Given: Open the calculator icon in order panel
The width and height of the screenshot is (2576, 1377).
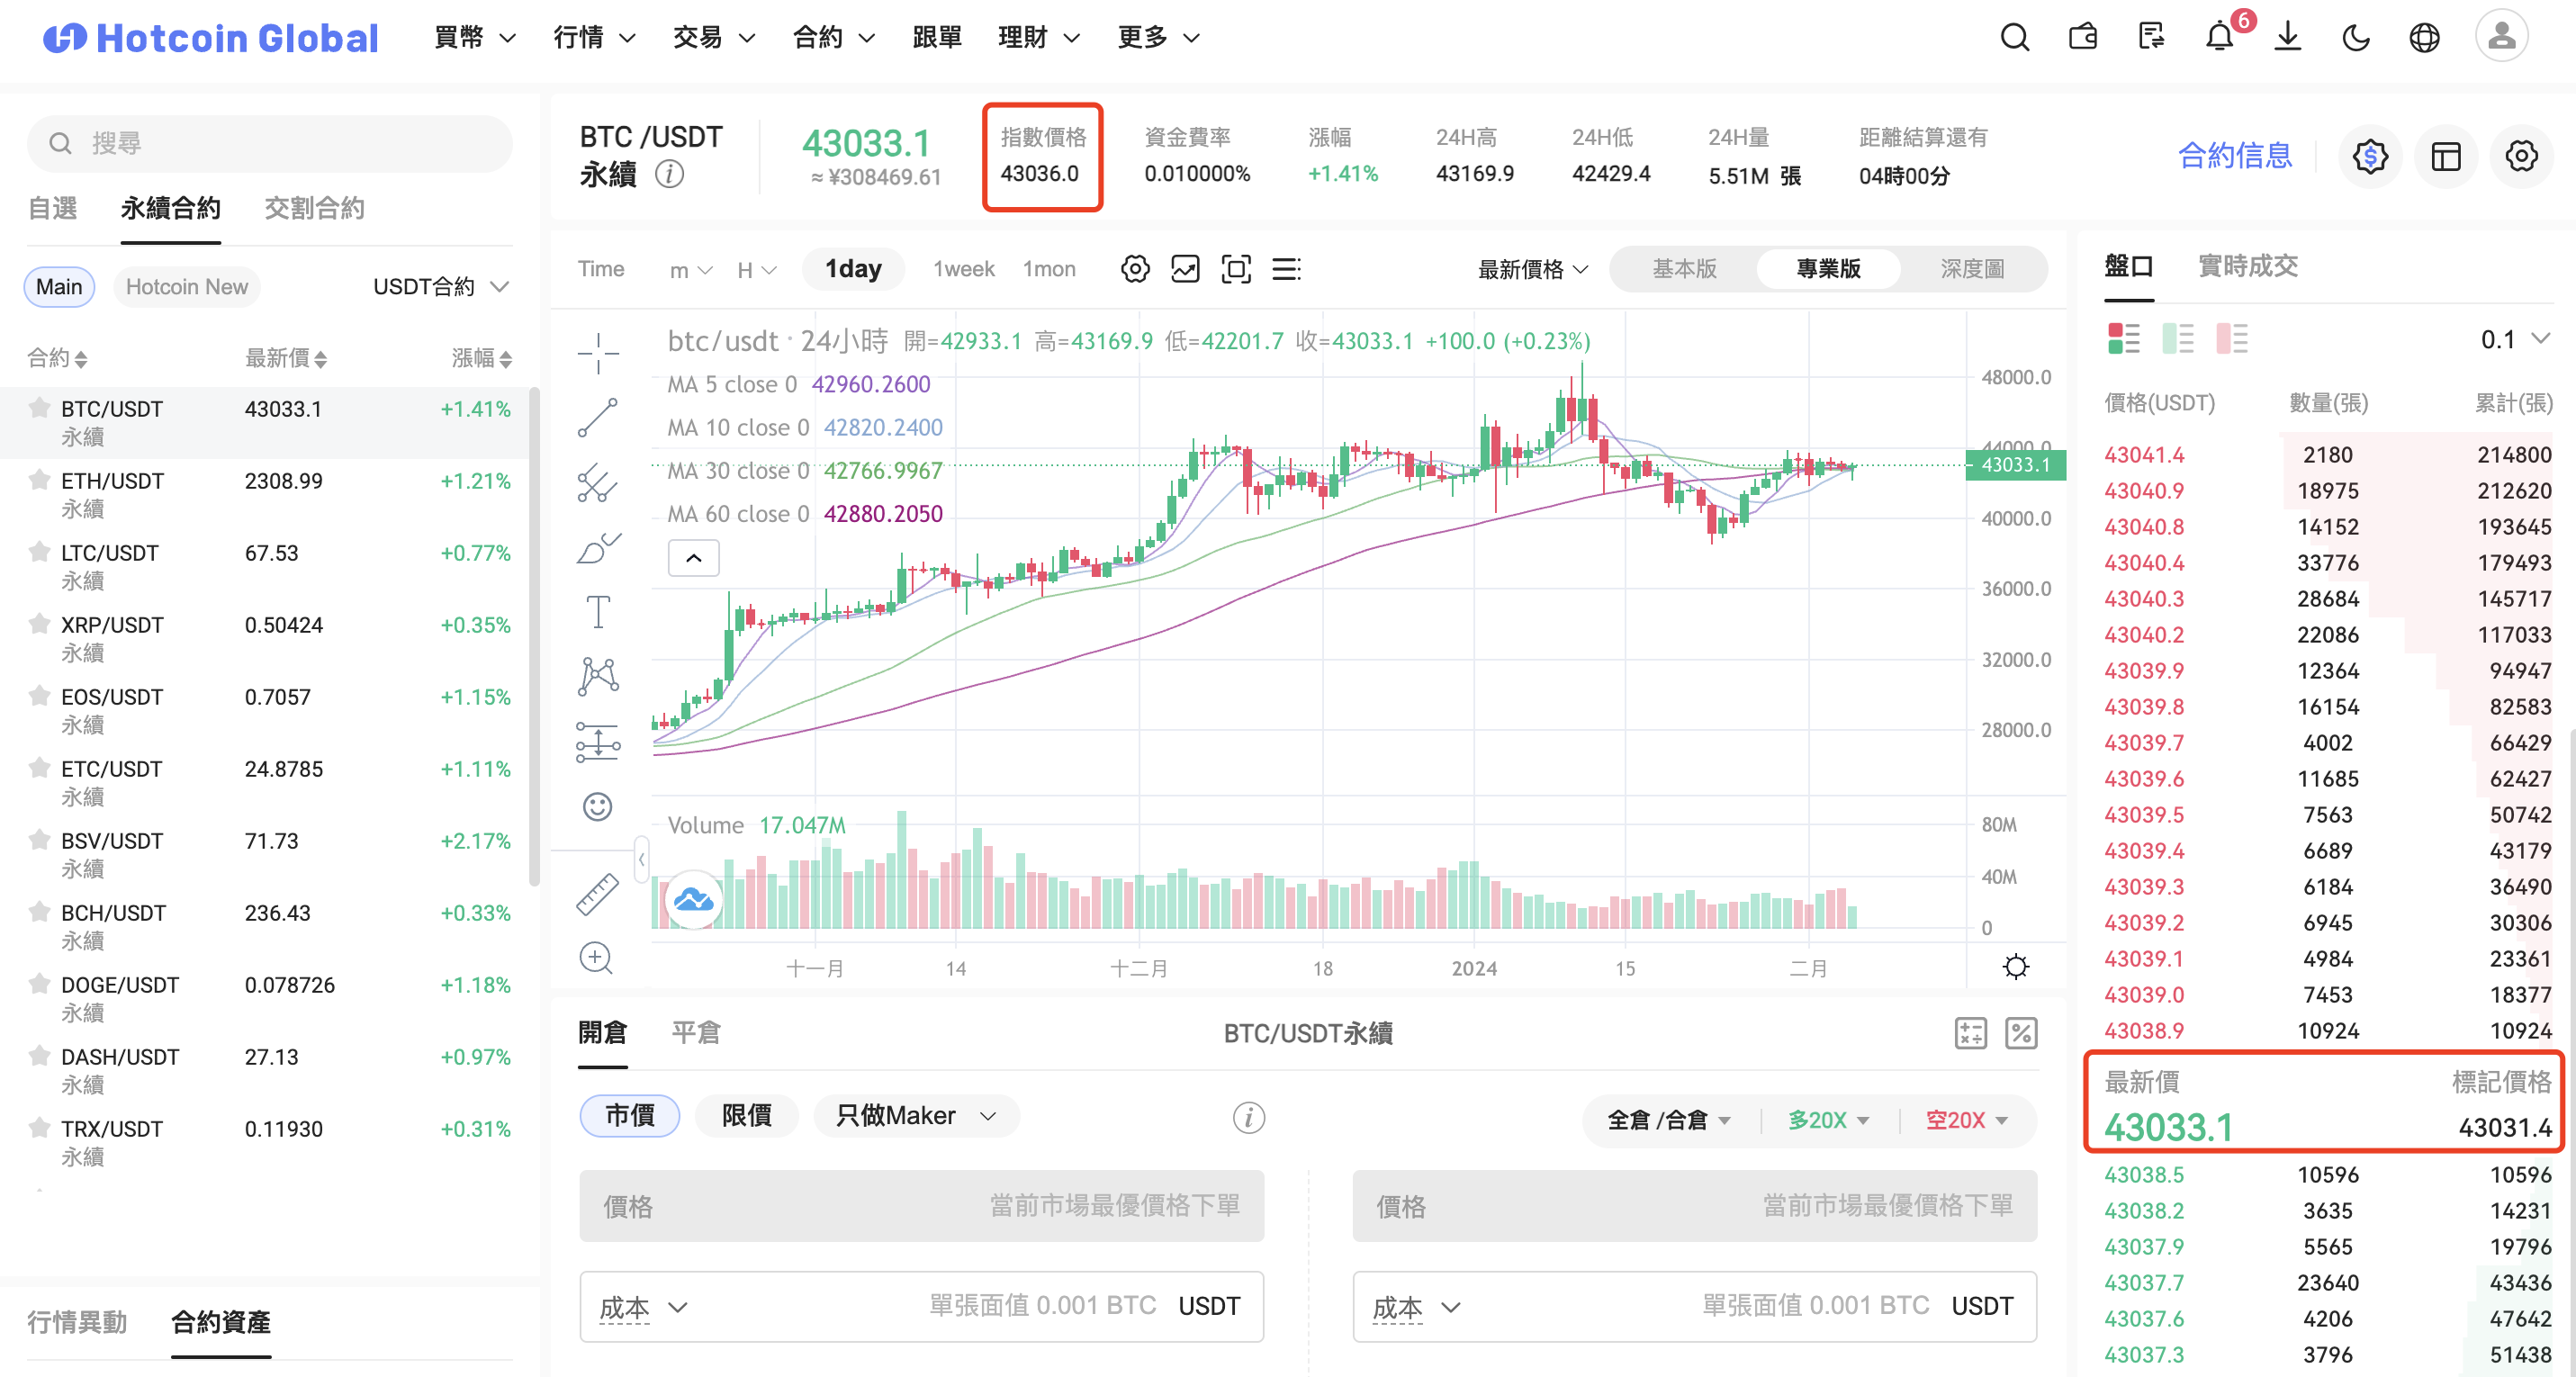Looking at the screenshot, I should pos(1970,1033).
